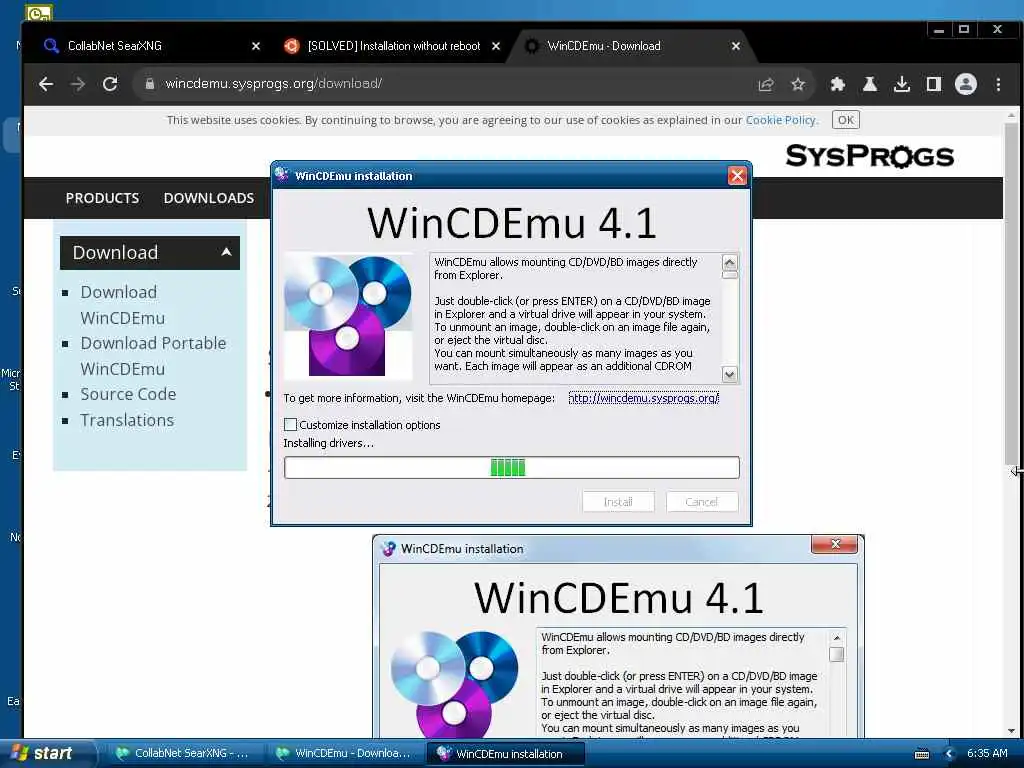
Task: Switch to SOLVED Installation without reboot tab
Action: (394, 46)
